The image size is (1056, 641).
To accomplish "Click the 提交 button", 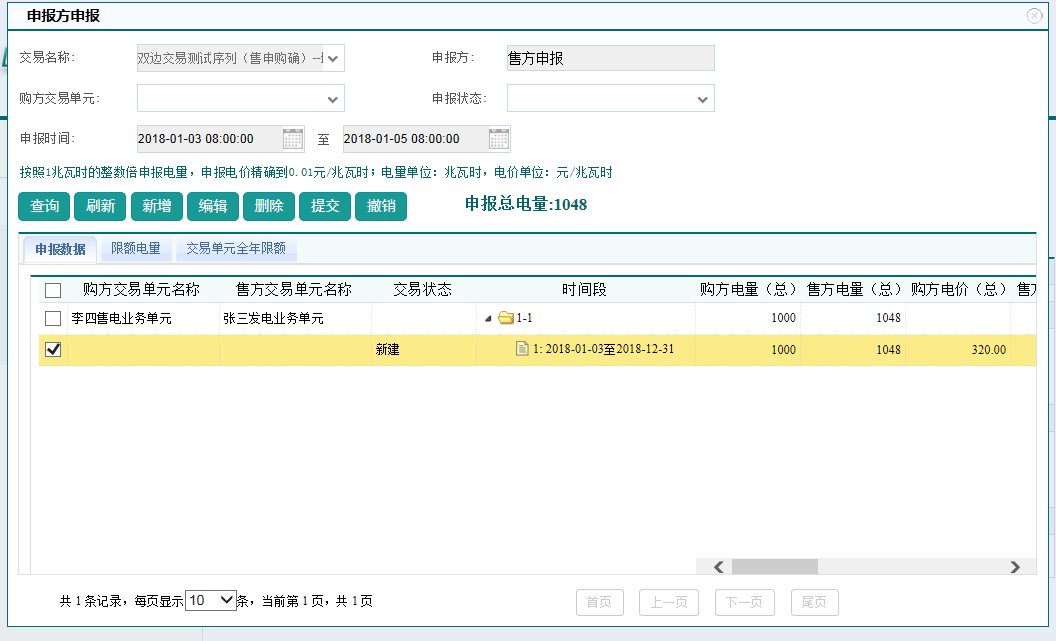I will point(325,206).
